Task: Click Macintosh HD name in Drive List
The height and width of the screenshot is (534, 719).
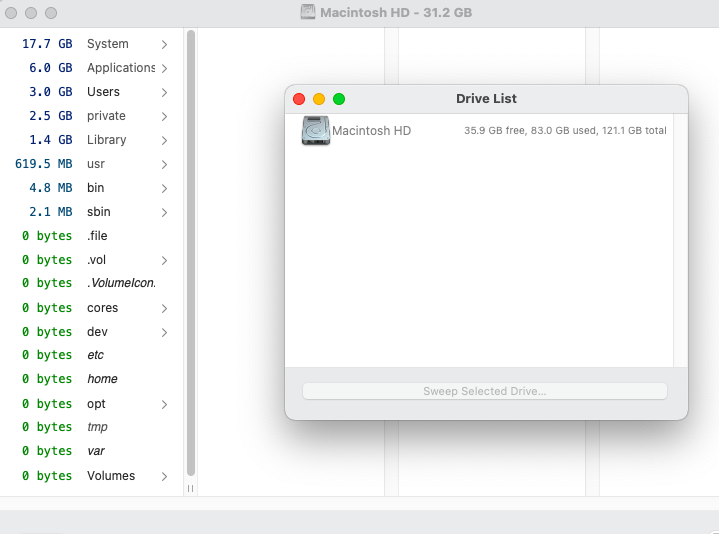Action: pyautogui.click(x=371, y=131)
